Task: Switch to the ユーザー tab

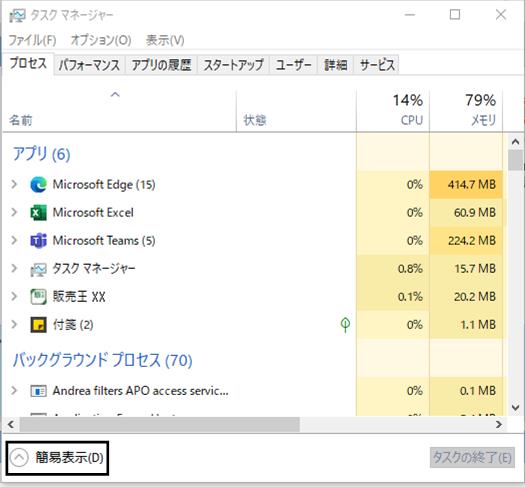Action: click(x=293, y=65)
